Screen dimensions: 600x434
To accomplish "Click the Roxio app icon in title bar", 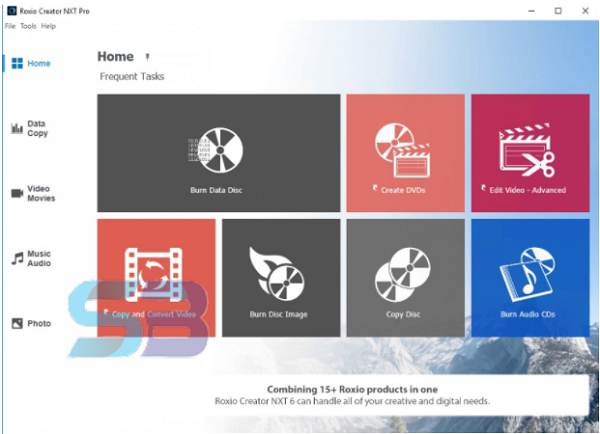I will click(12, 11).
